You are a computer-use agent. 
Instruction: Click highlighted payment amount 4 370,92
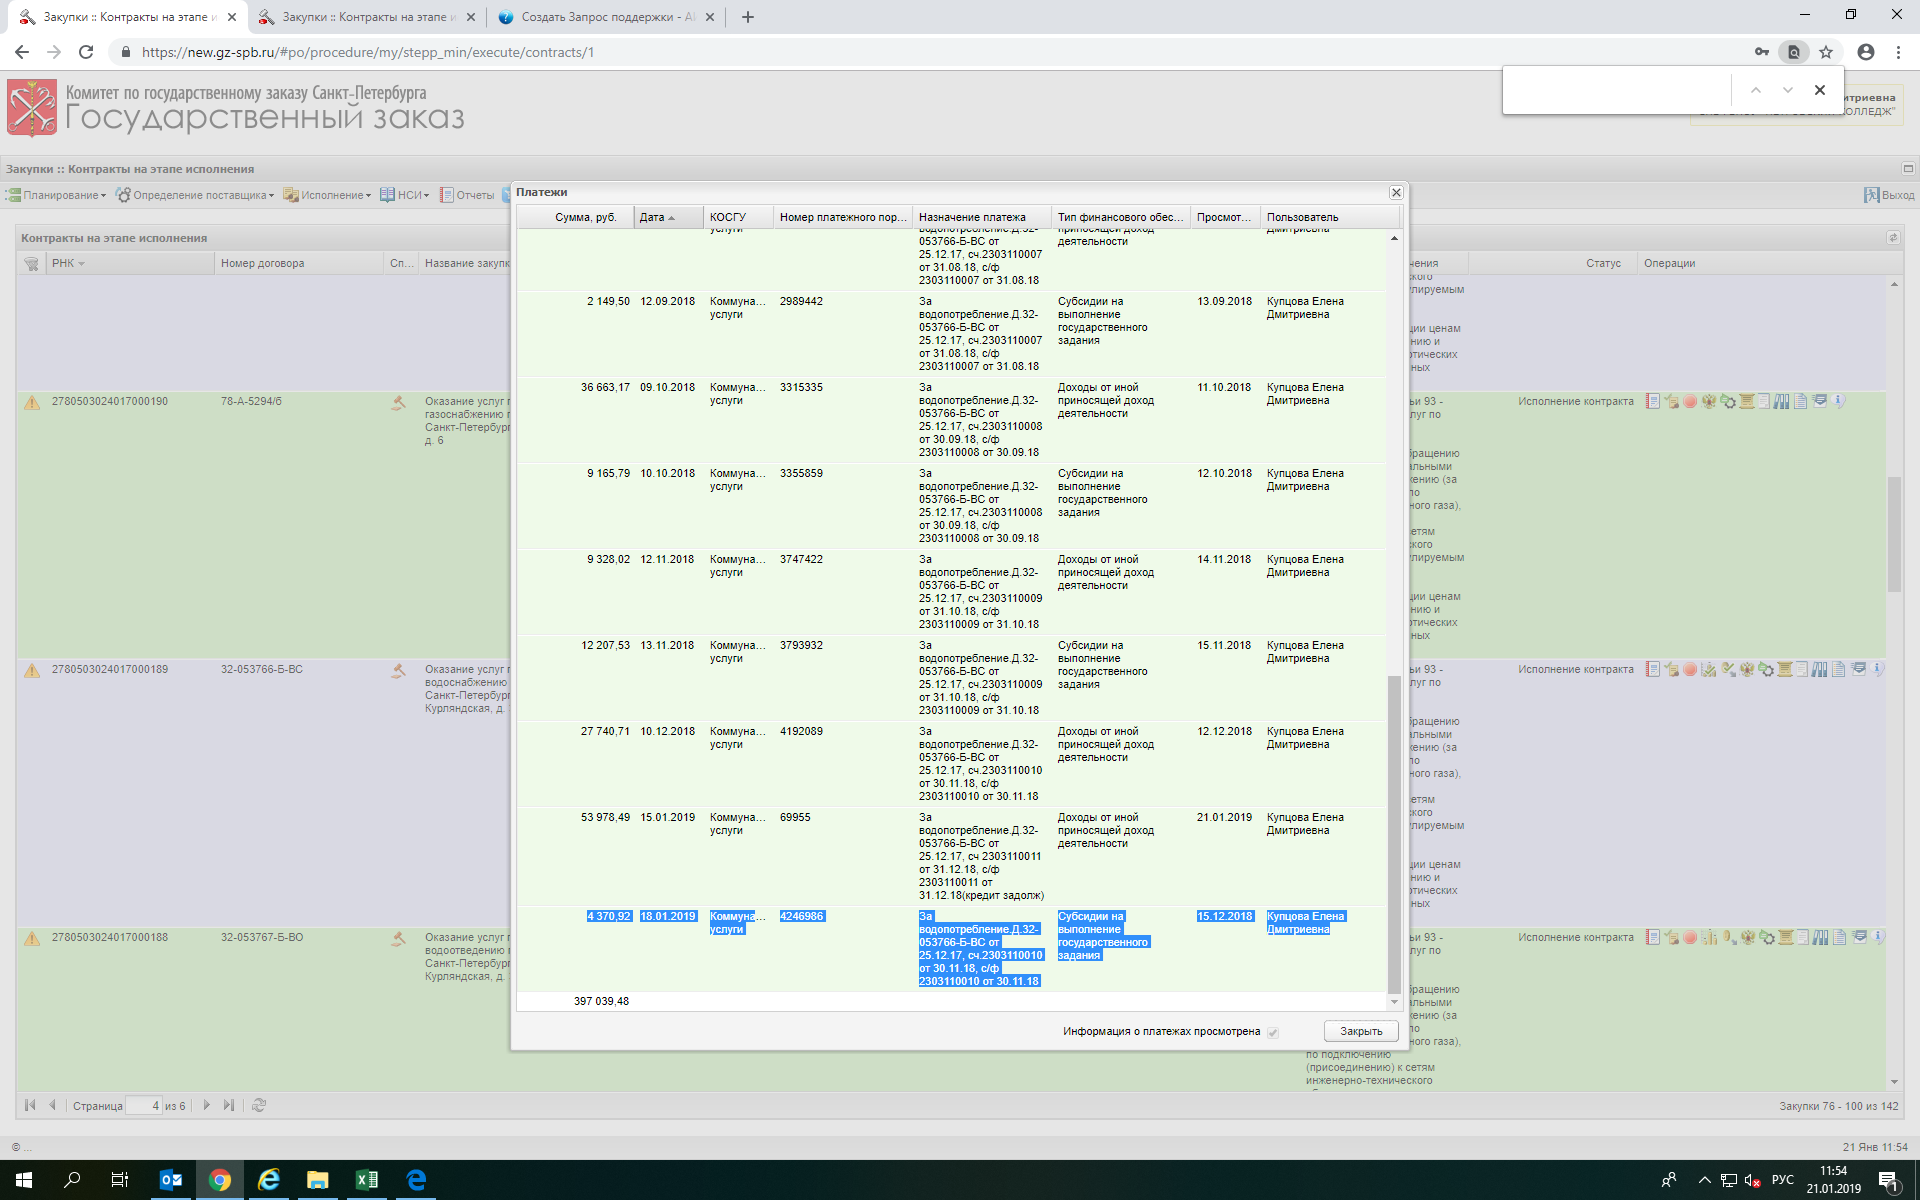click(609, 916)
